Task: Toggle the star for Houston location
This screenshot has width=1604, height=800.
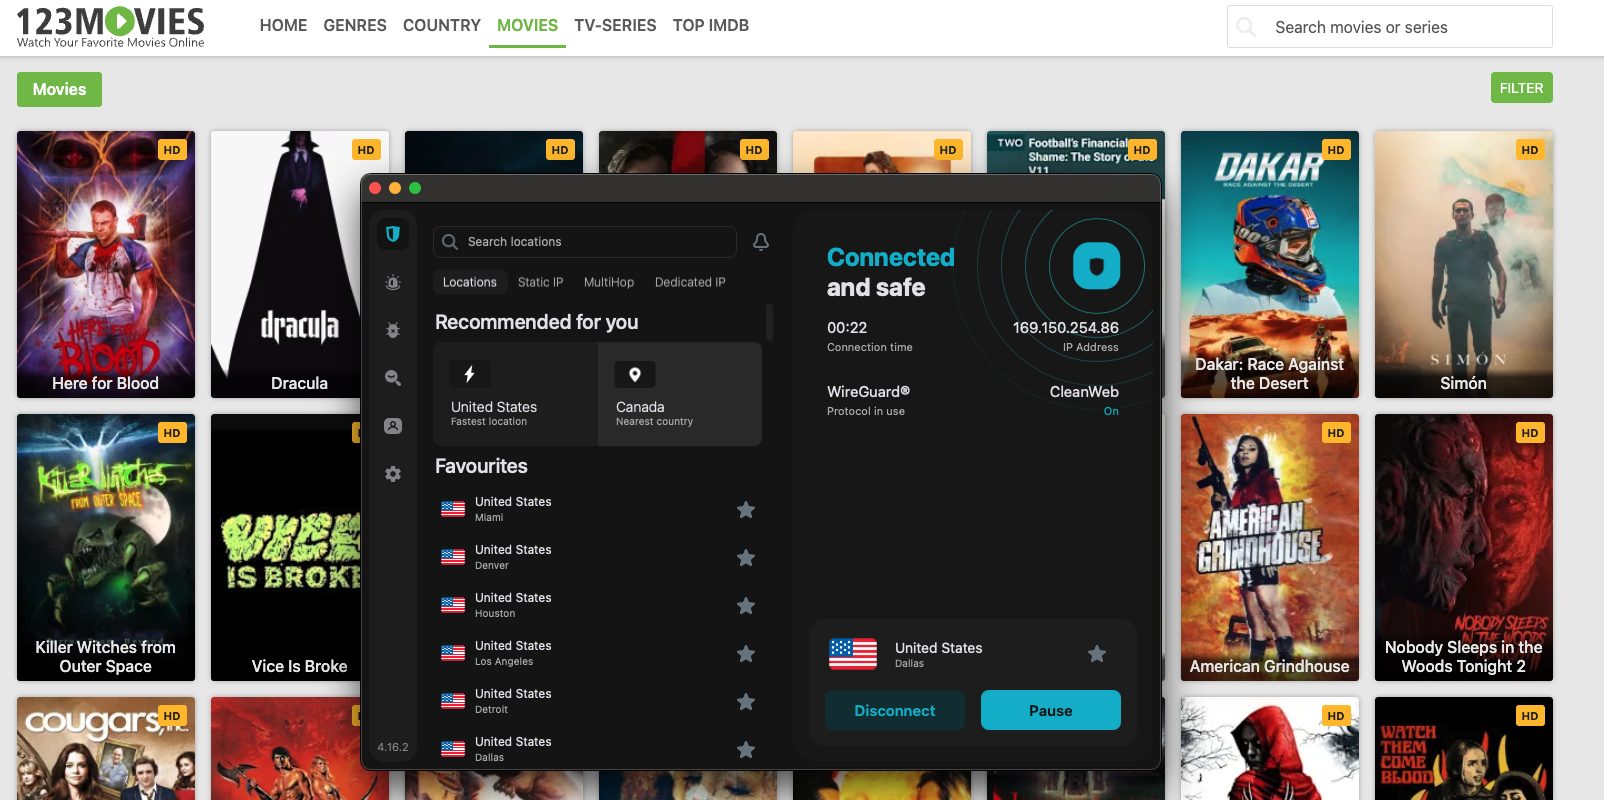Action: (x=746, y=606)
